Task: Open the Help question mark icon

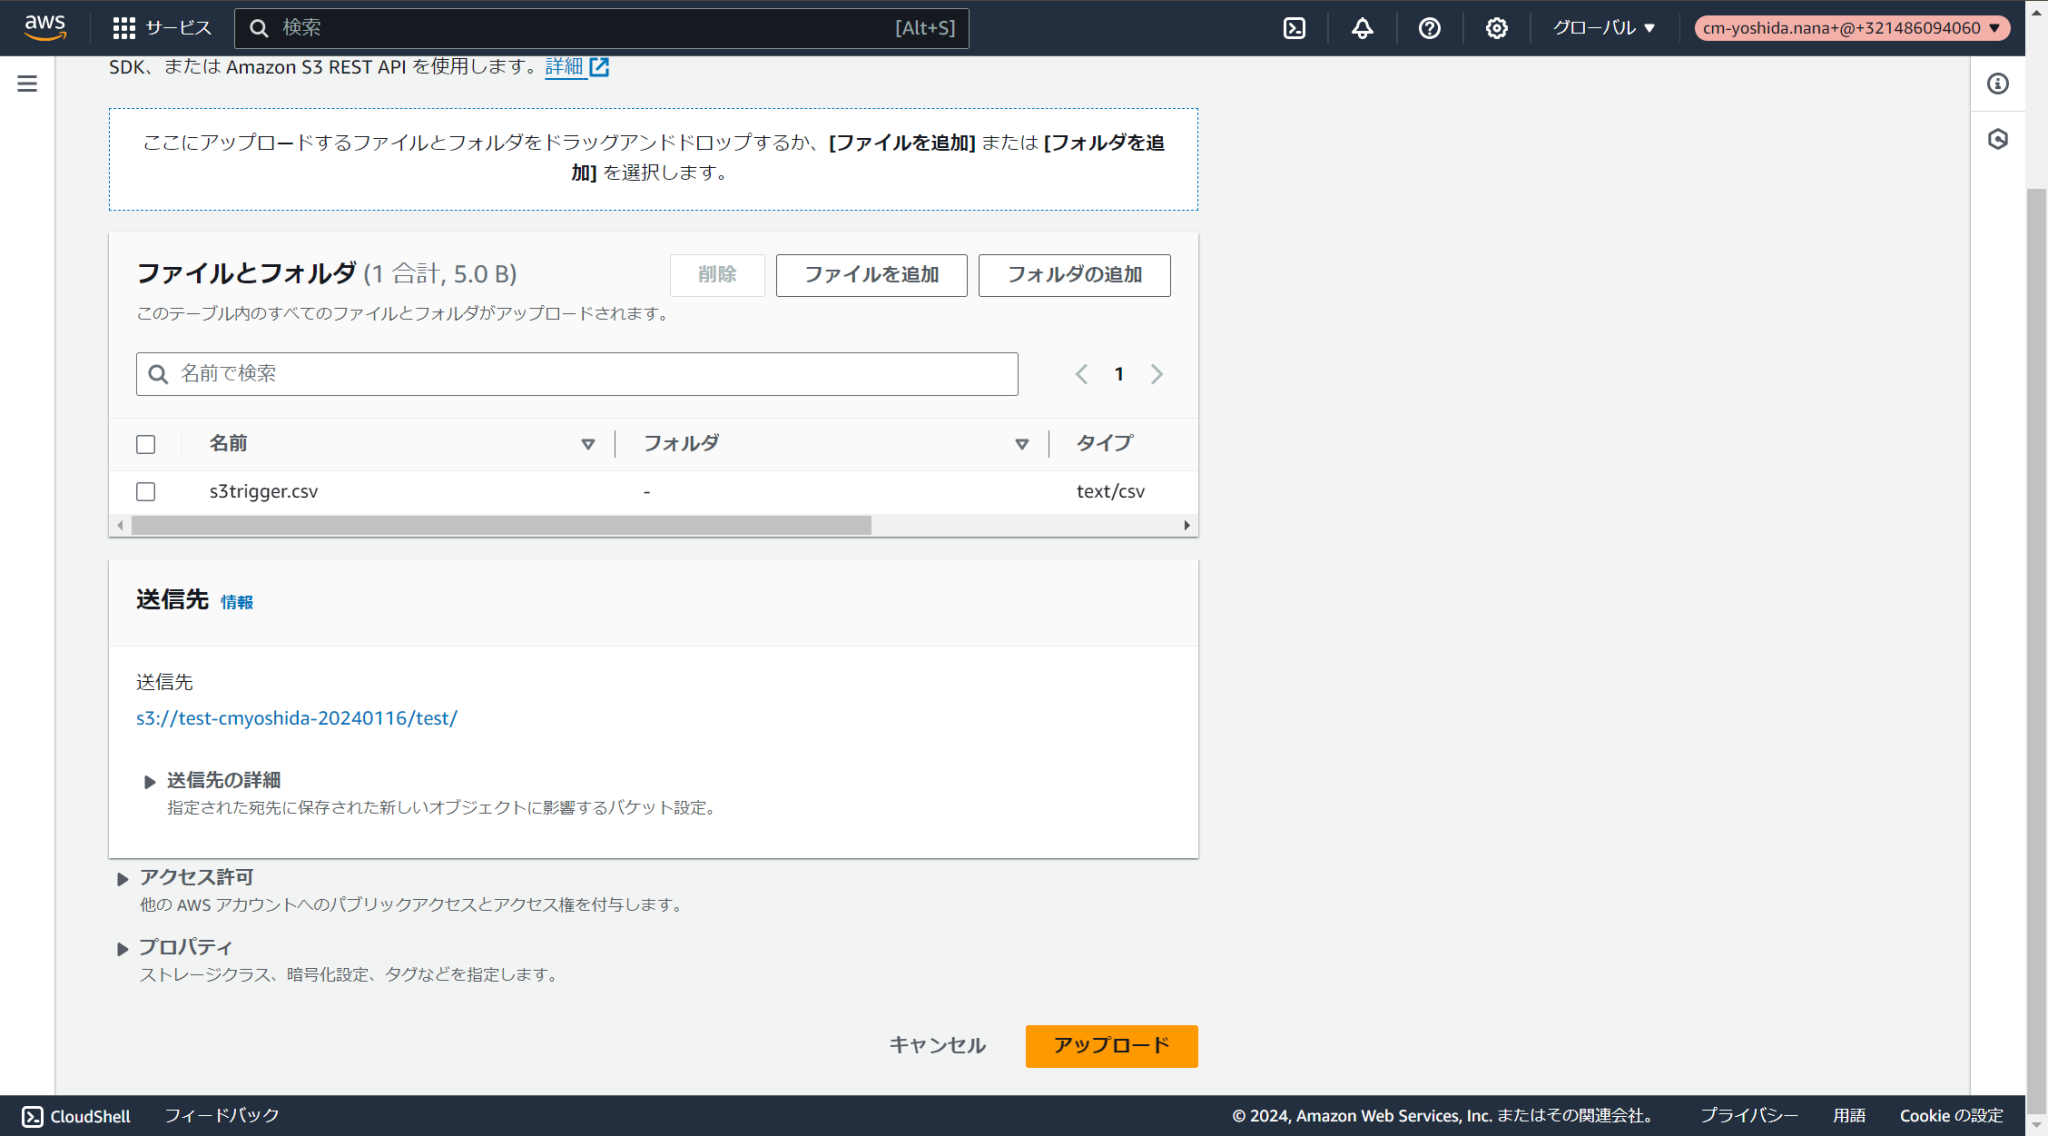Action: 1429,28
